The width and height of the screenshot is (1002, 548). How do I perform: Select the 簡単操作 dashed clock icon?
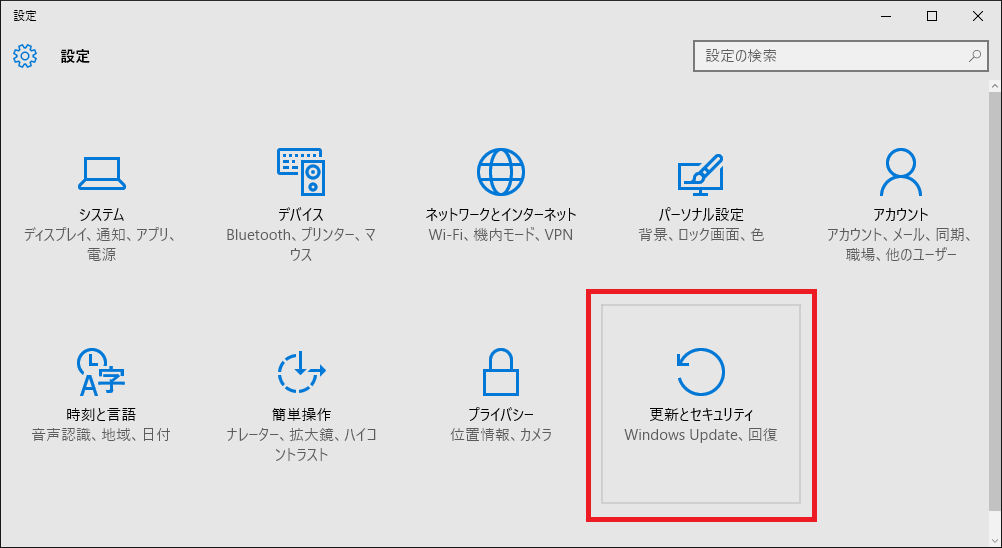coord(300,373)
